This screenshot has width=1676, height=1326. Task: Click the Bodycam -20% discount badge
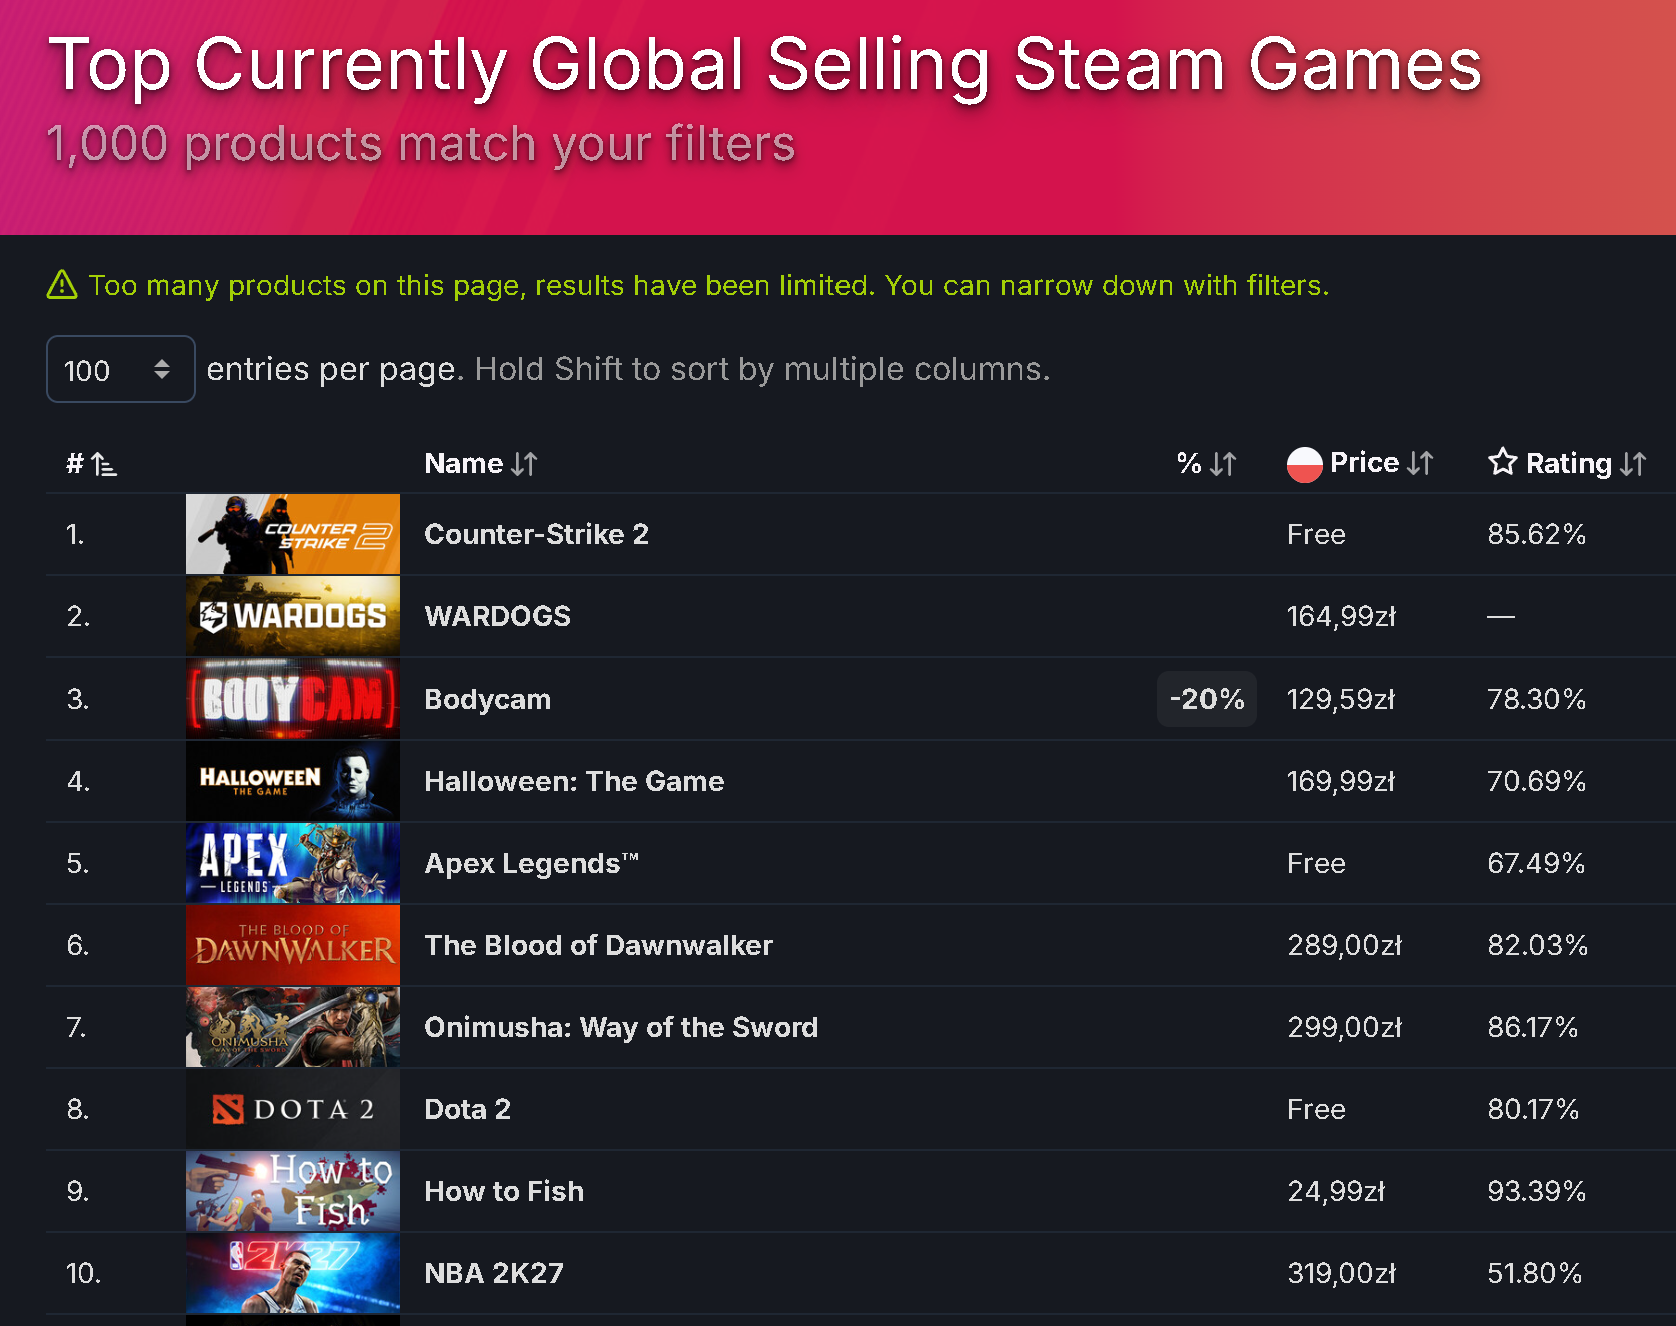click(x=1207, y=699)
